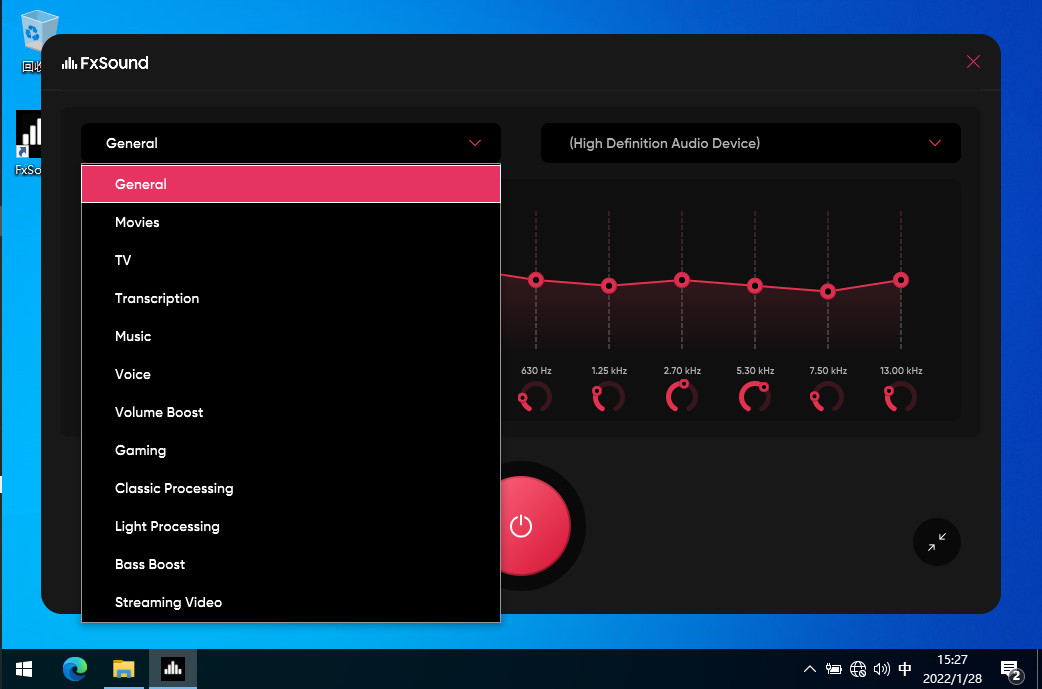Click the 630 Hz frequency knob
1042x689 pixels.
535,397
